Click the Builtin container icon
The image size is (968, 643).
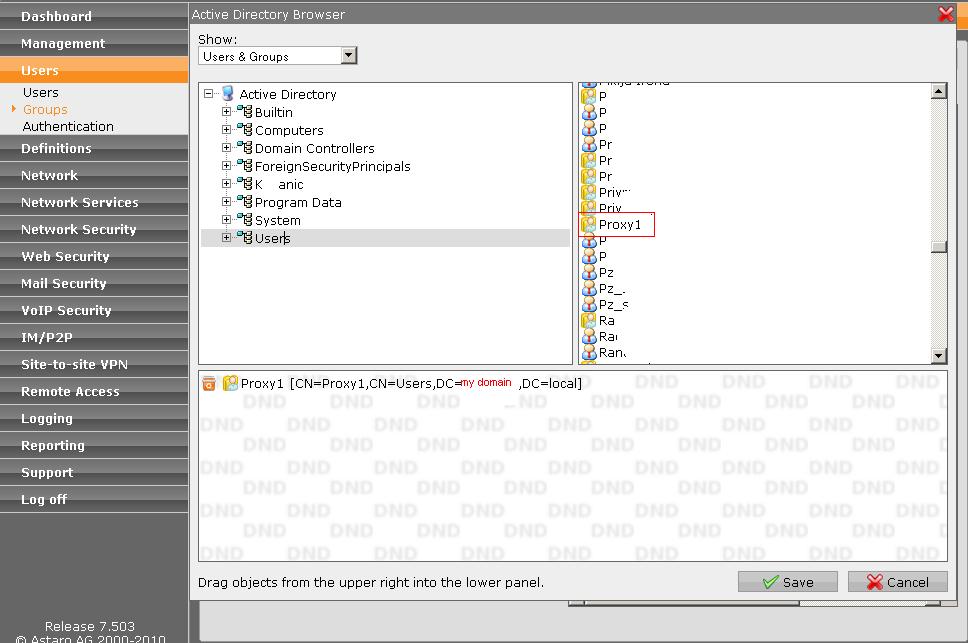(244, 112)
